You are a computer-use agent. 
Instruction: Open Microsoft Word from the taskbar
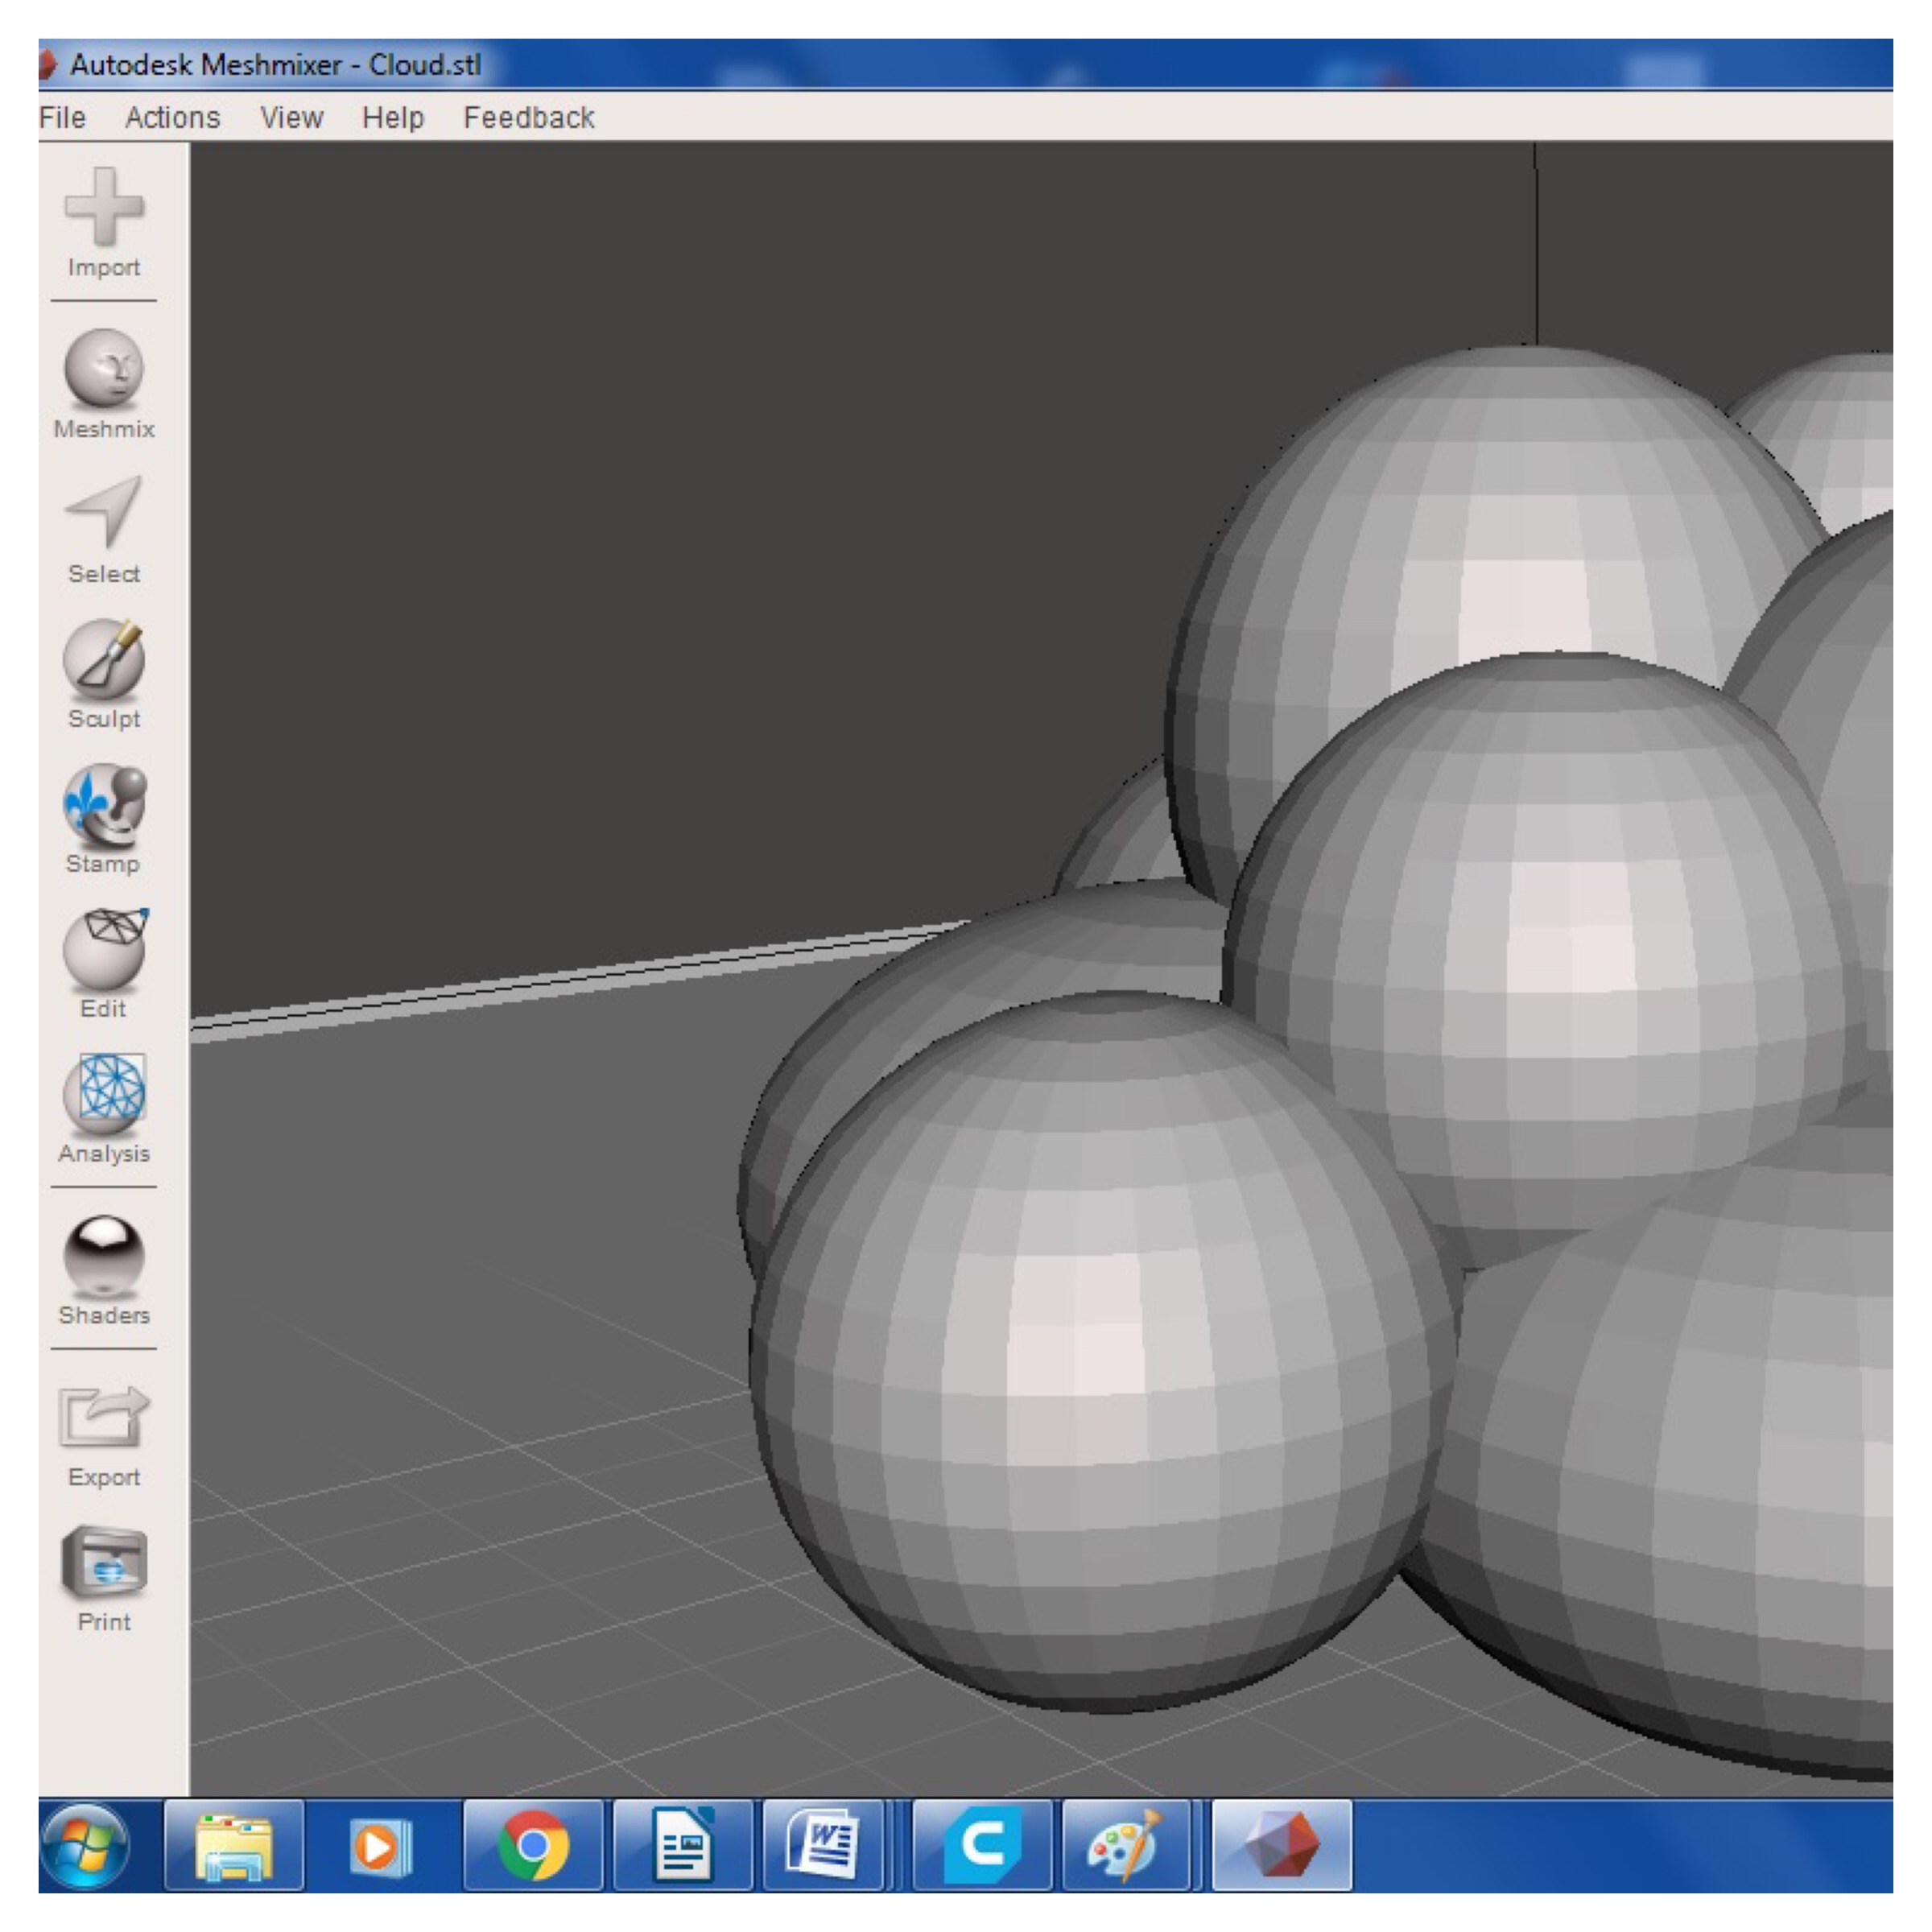(x=822, y=1846)
